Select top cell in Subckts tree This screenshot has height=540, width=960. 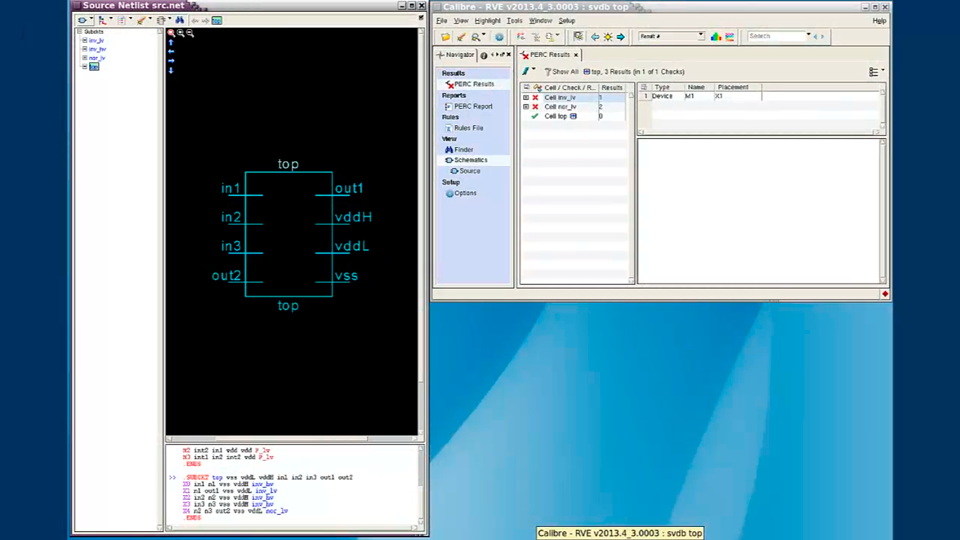tap(94, 66)
